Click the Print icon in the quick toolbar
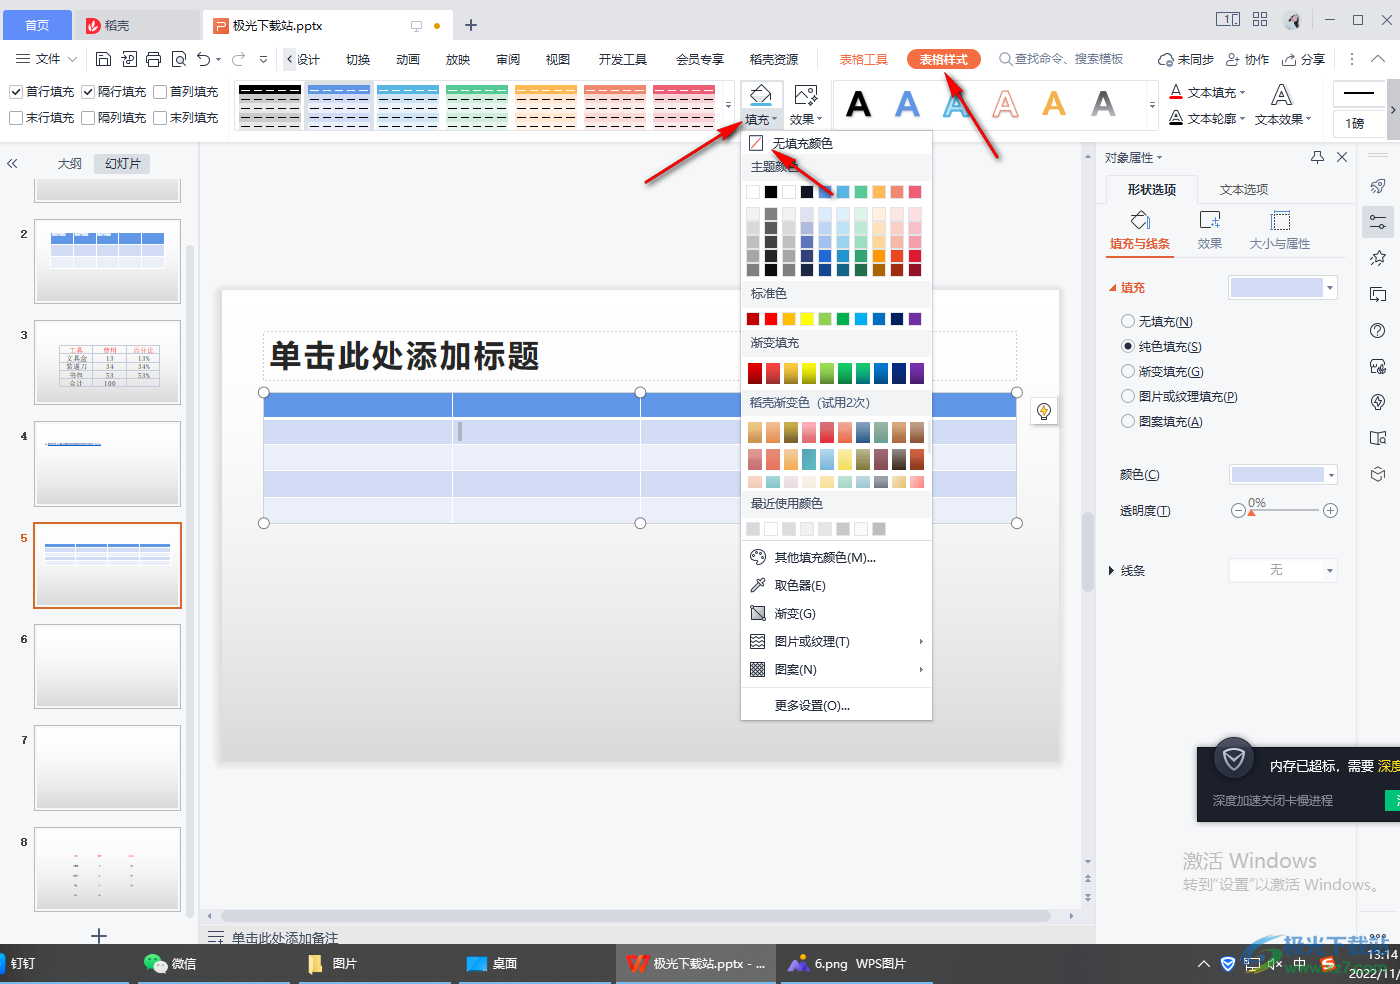 coord(153,59)
